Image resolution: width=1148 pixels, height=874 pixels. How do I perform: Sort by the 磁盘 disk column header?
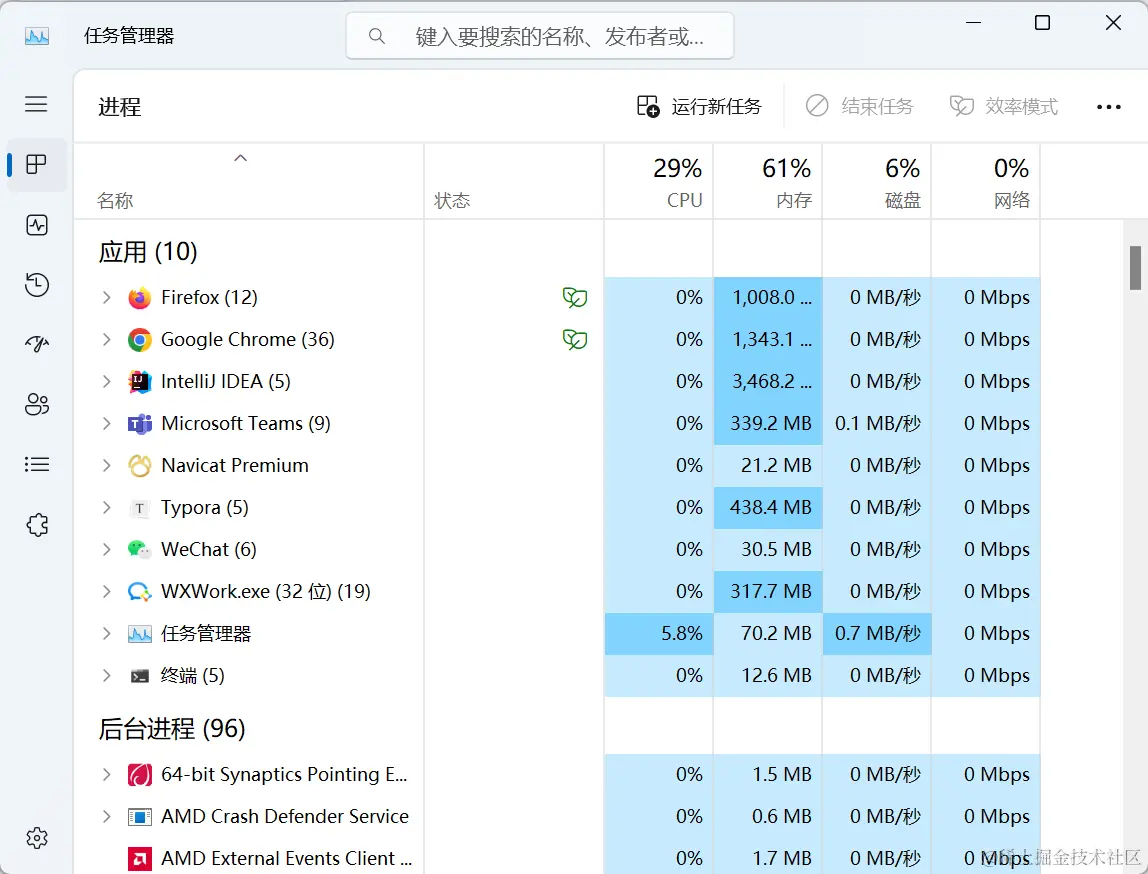(877, 182)
